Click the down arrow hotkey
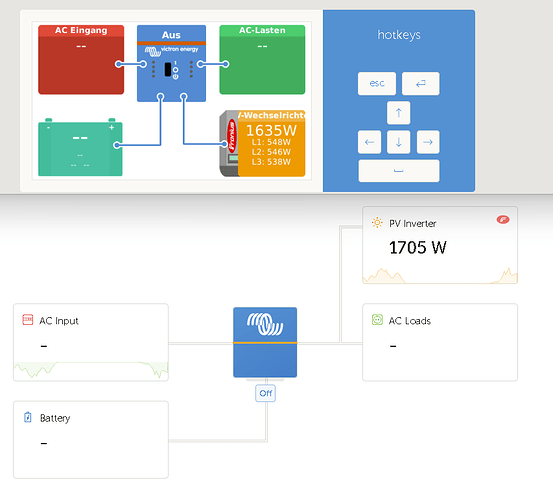Viewport: 553px width, 500px height. (399, 142)
